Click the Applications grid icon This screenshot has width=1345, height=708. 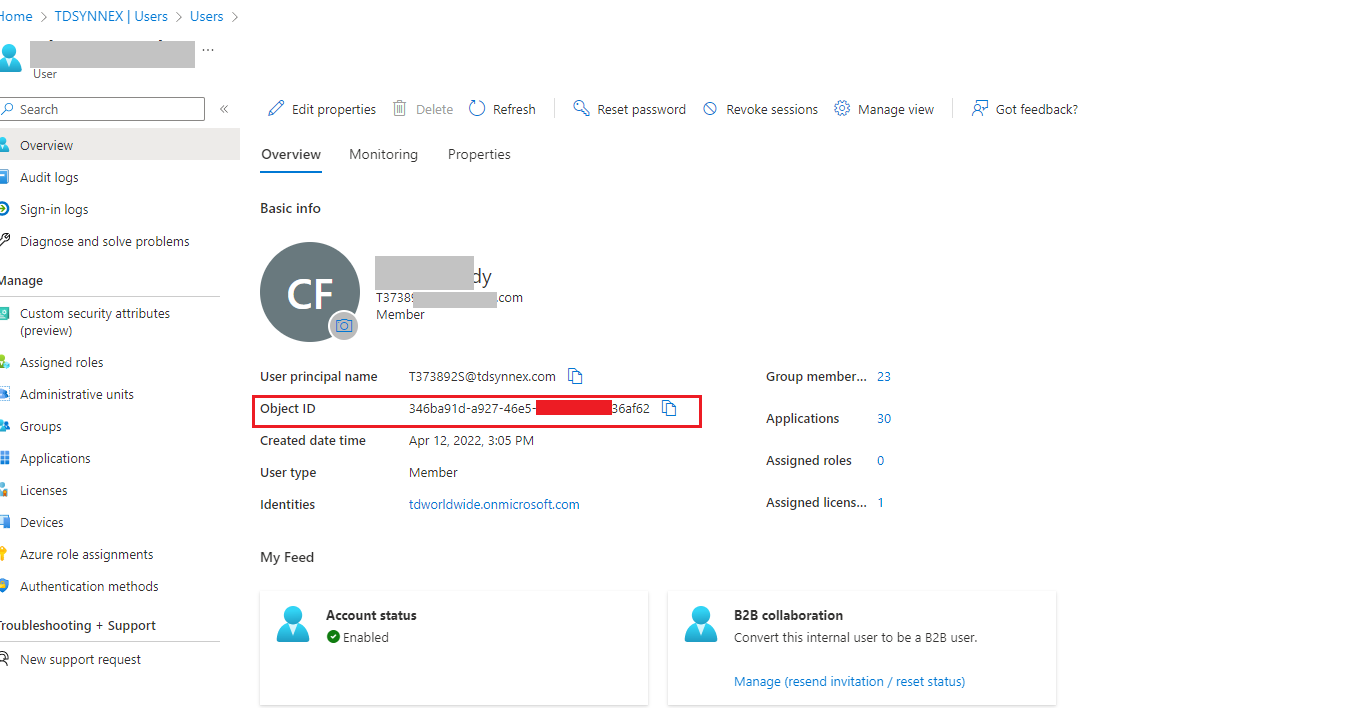pyautogui.click(x=5, y=458)
